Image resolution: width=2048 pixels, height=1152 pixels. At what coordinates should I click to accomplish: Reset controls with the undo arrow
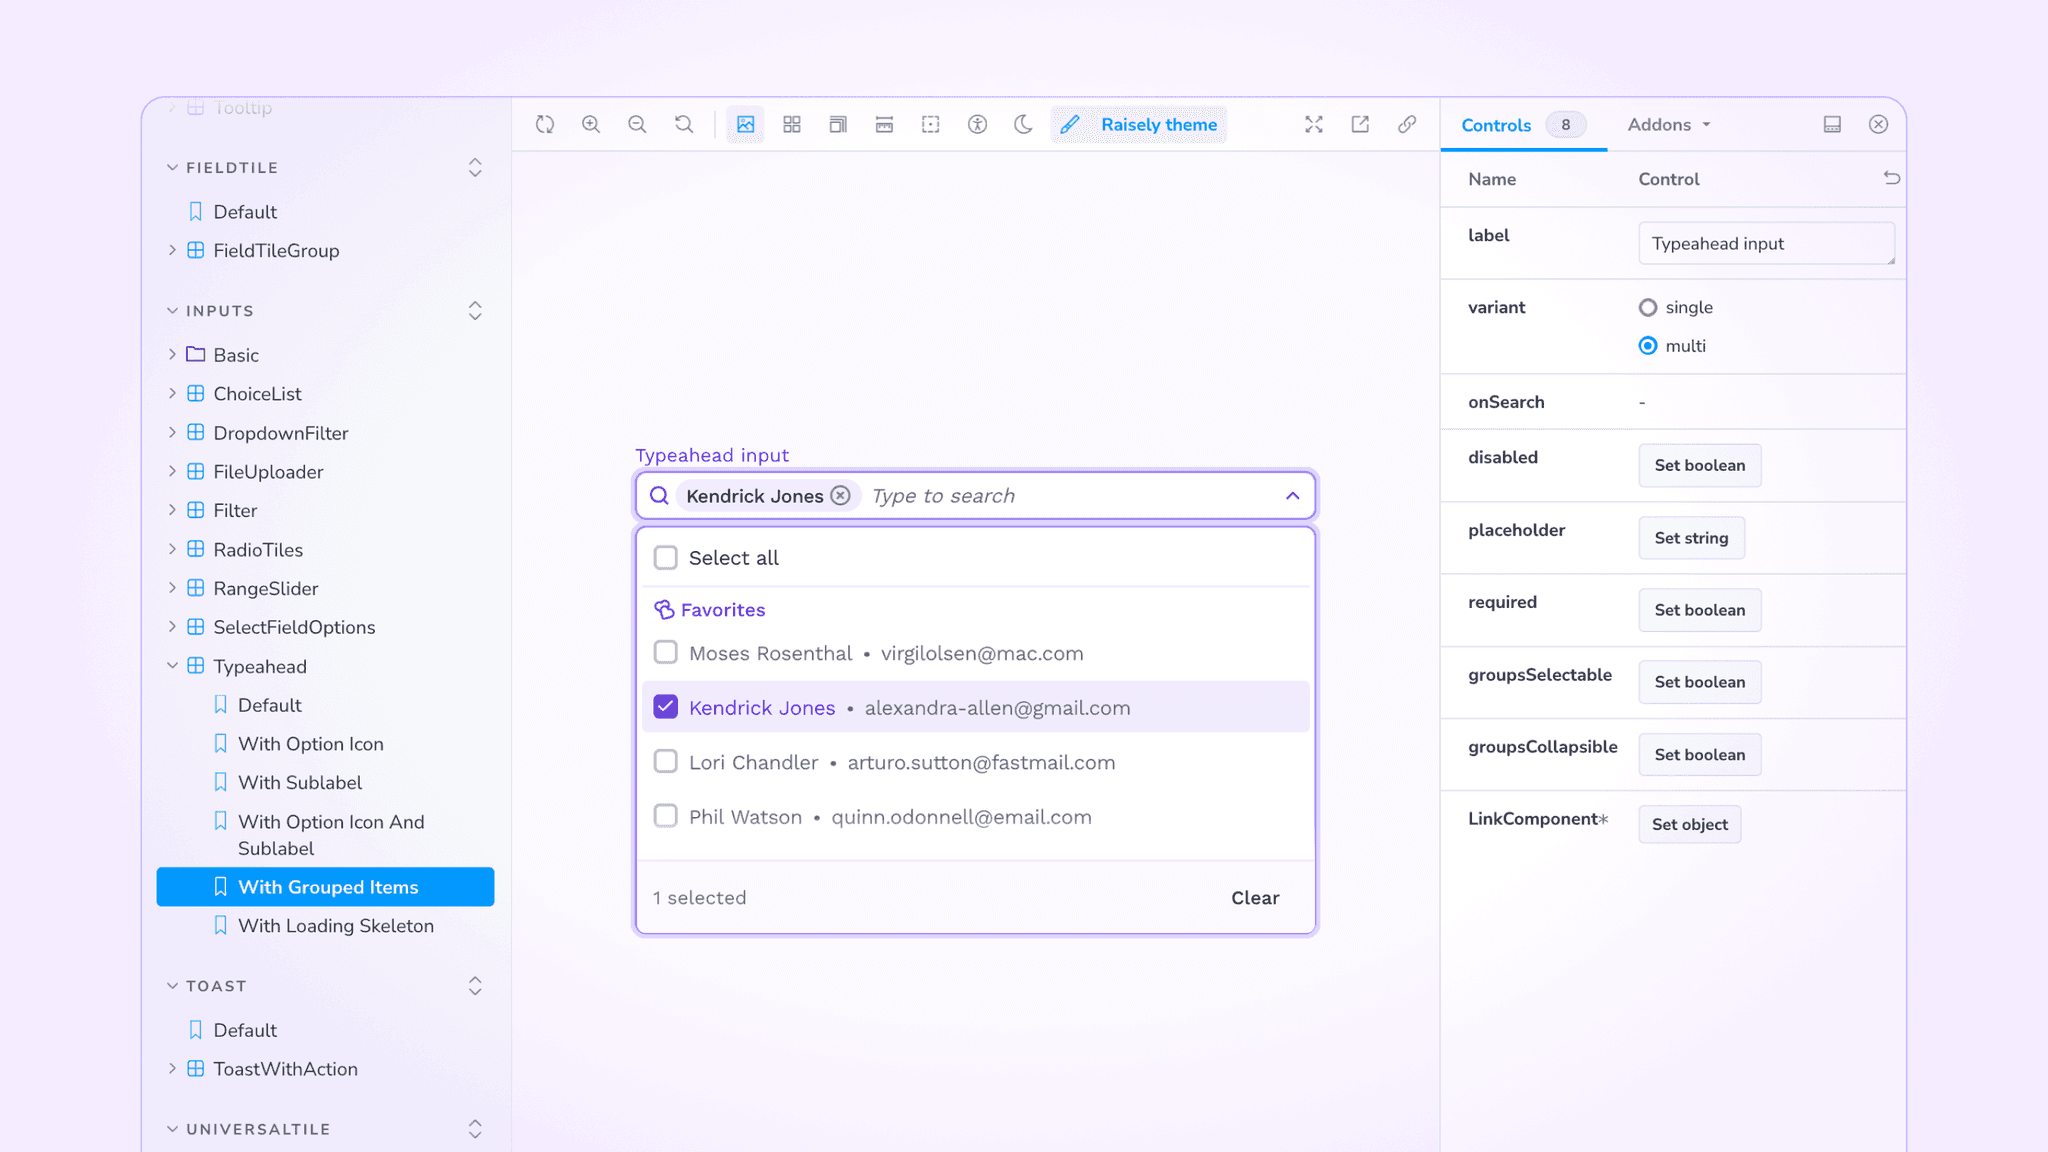[x=1891, y=178]
